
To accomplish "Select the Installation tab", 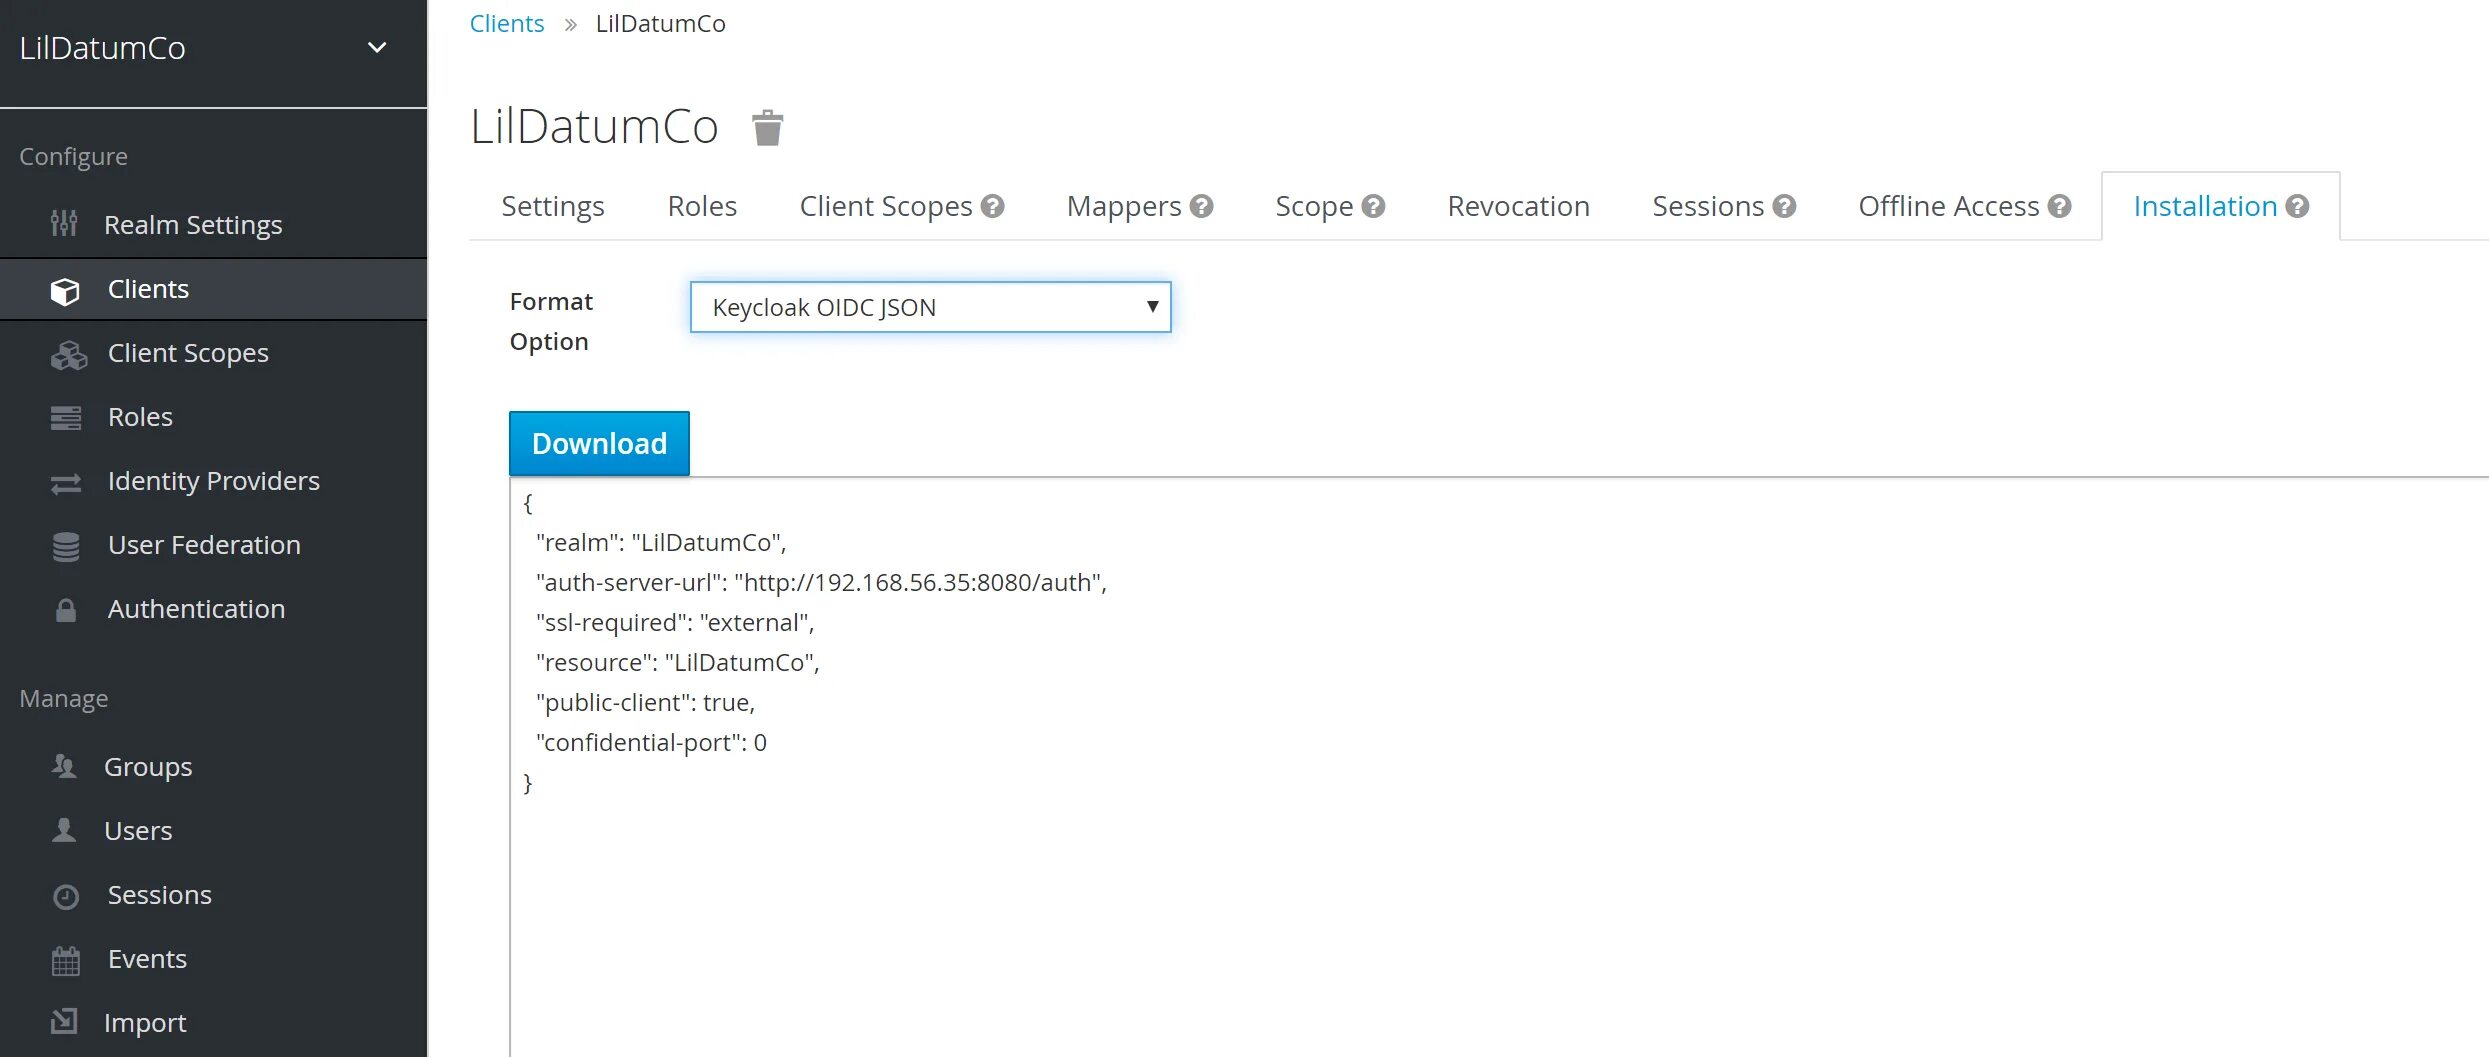I will (2205, 206).
